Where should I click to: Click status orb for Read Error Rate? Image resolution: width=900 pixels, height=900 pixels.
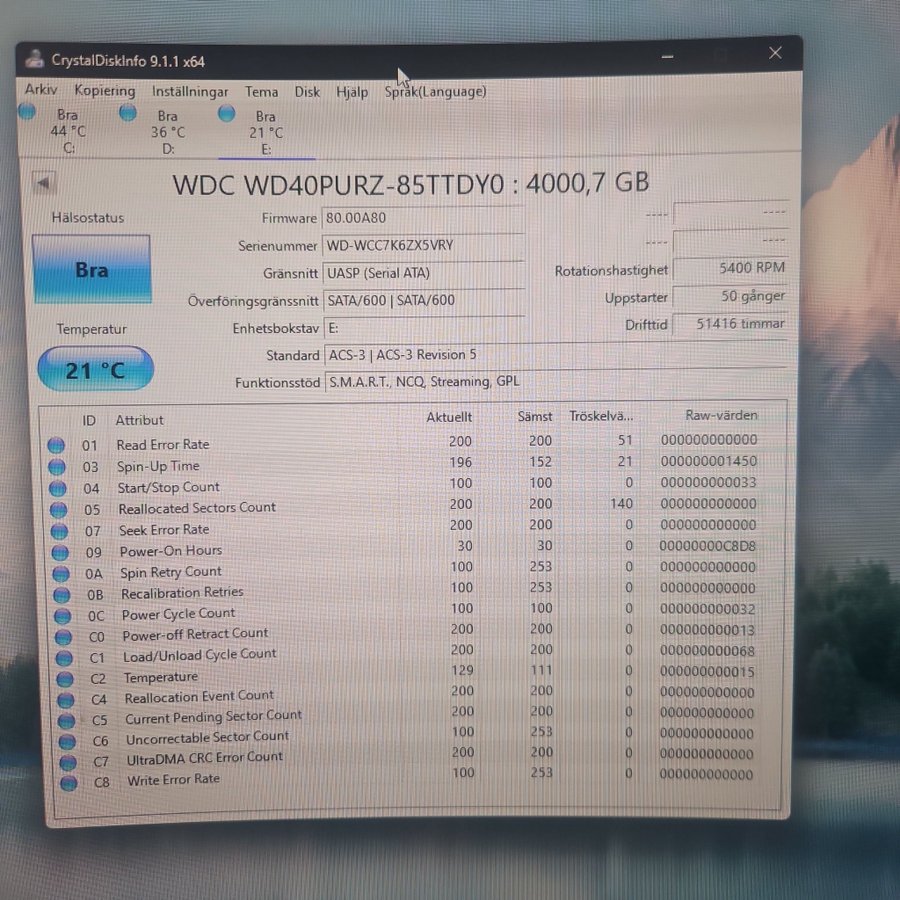click(x=57, y=445)
